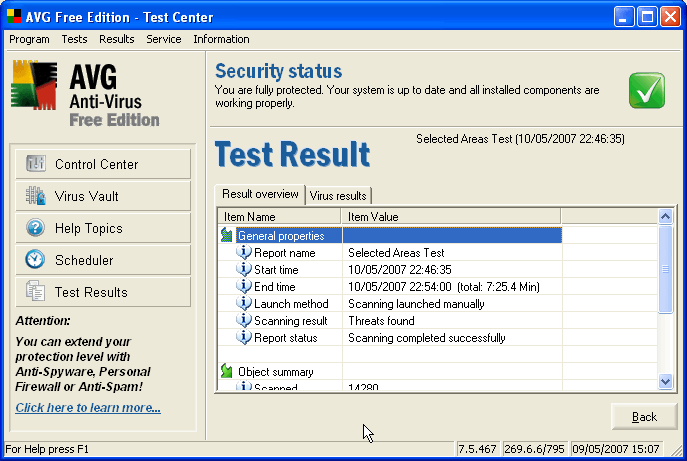
Task: Switch to the Virus results tab
Action: (338, 195)
